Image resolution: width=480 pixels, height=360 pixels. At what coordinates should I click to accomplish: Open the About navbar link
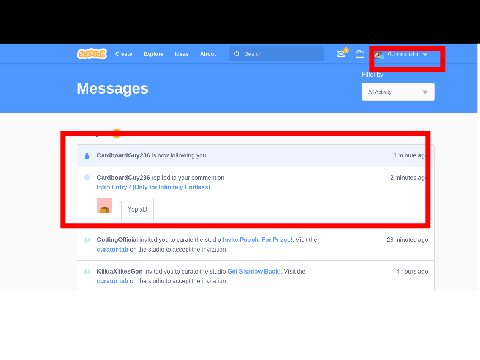point(208,54)
